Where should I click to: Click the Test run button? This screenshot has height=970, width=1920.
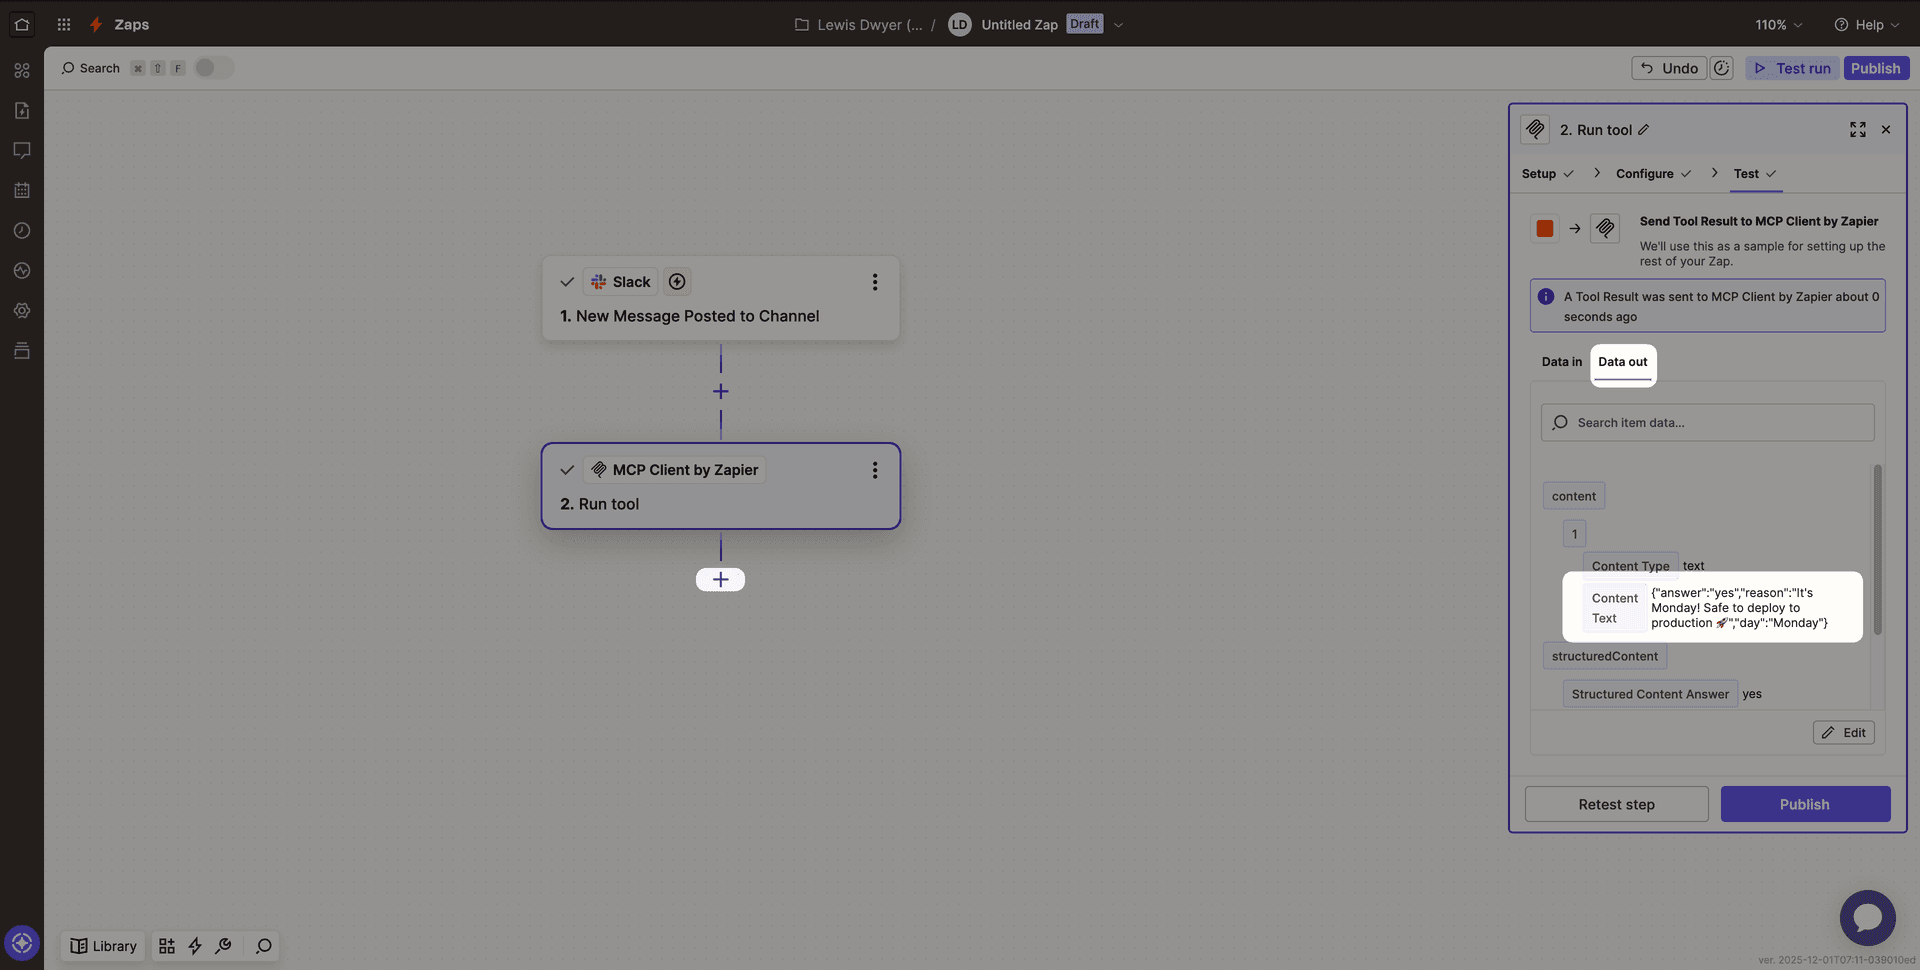(1792, 68)
